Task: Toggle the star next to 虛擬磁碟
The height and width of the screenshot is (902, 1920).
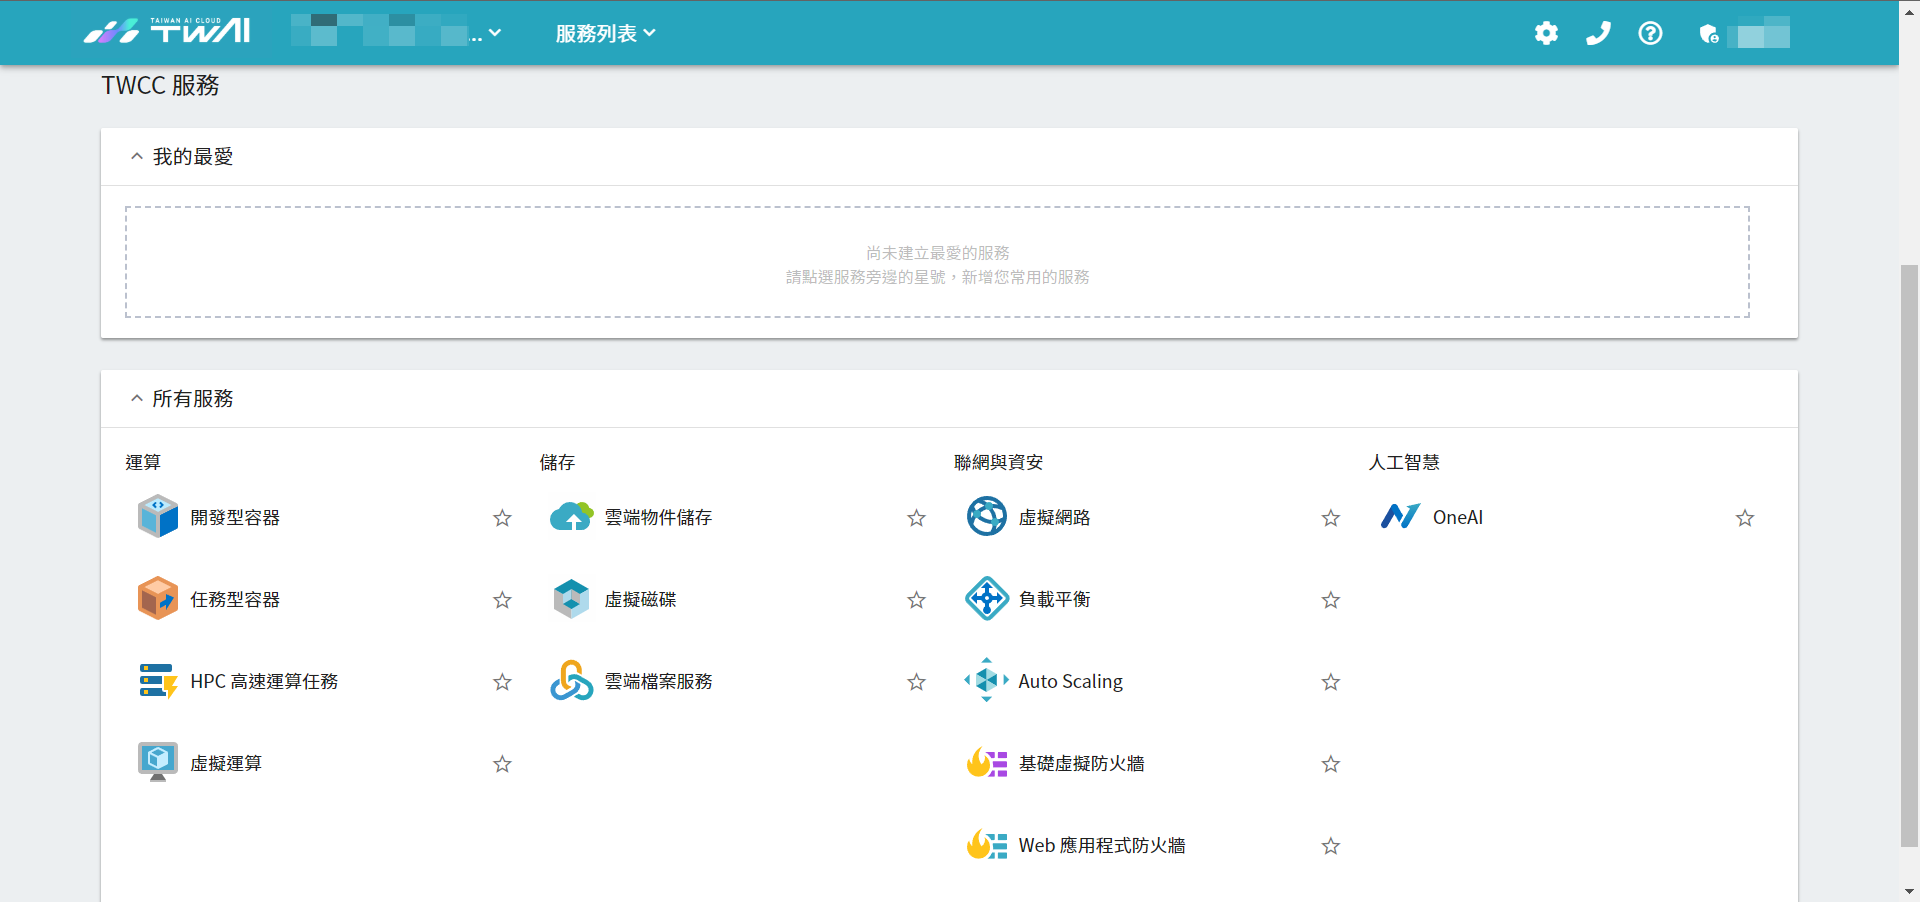Action: tap(916, 600)
